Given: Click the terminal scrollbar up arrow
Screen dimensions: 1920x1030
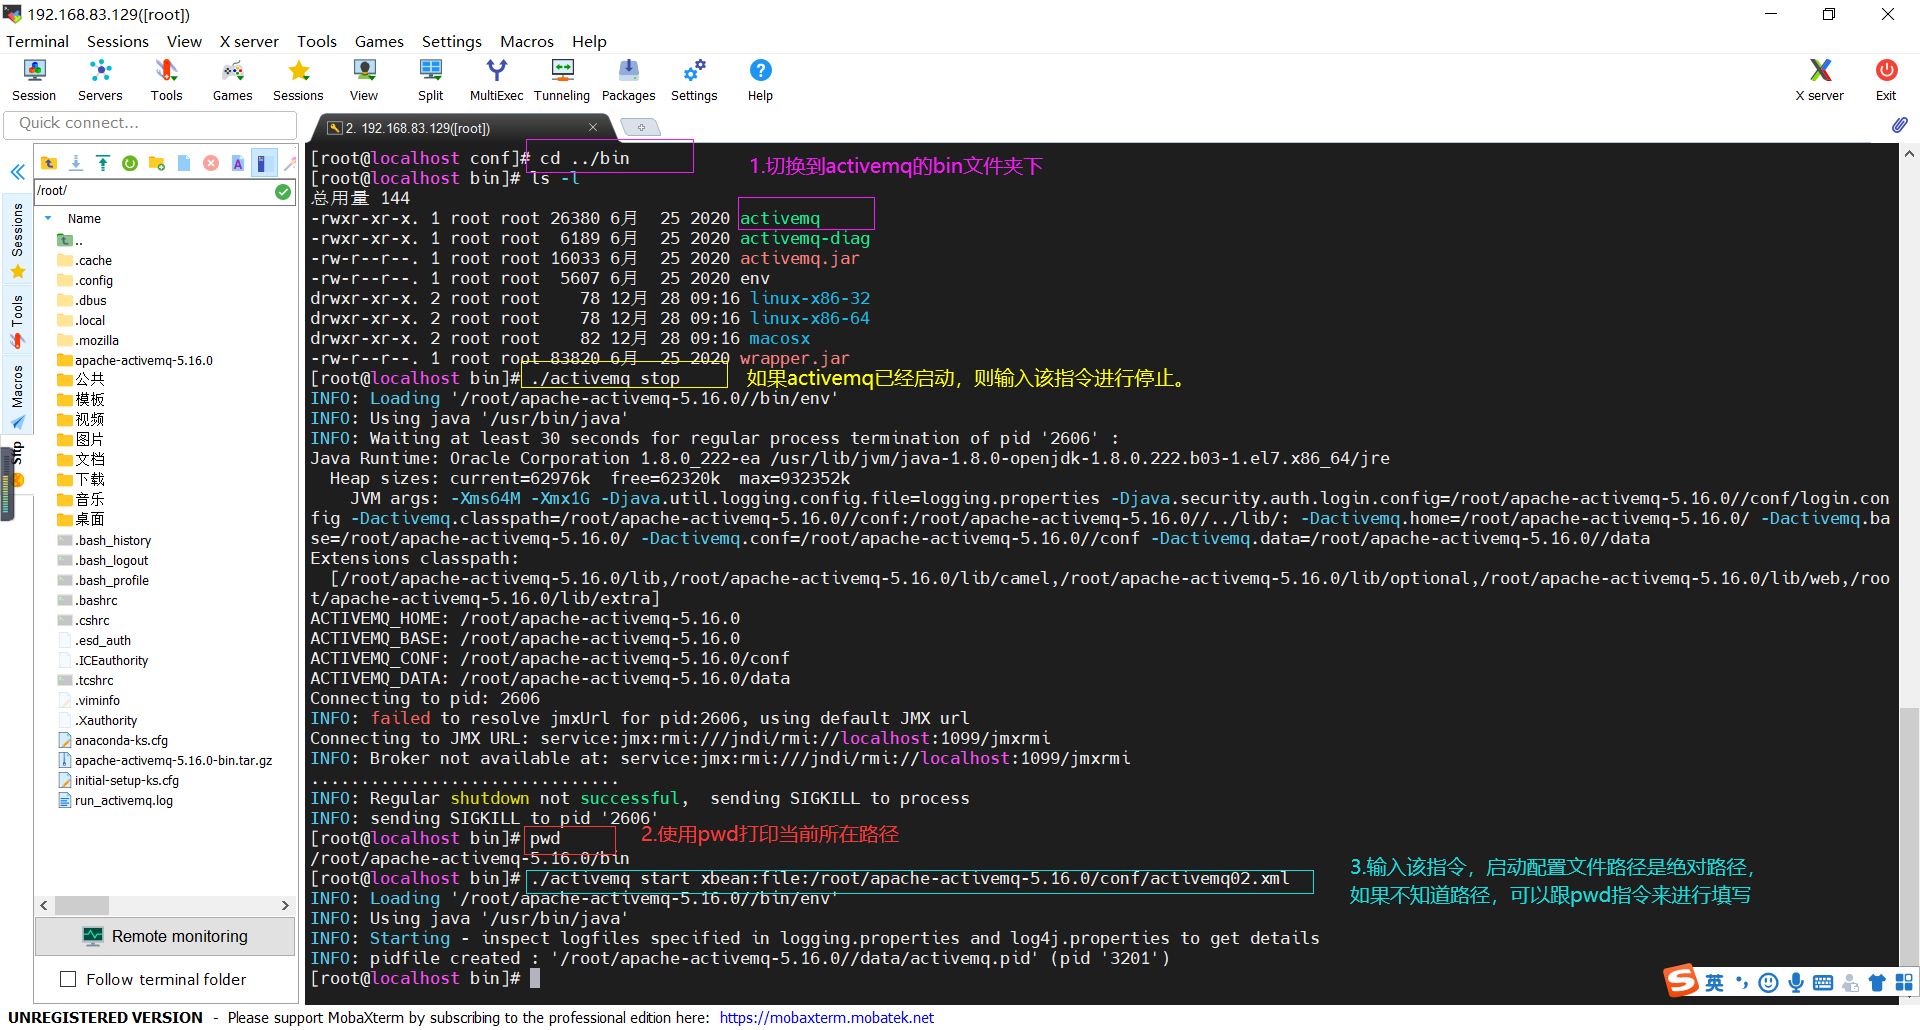Looking at the screenshot, I should click(1909, 154).
